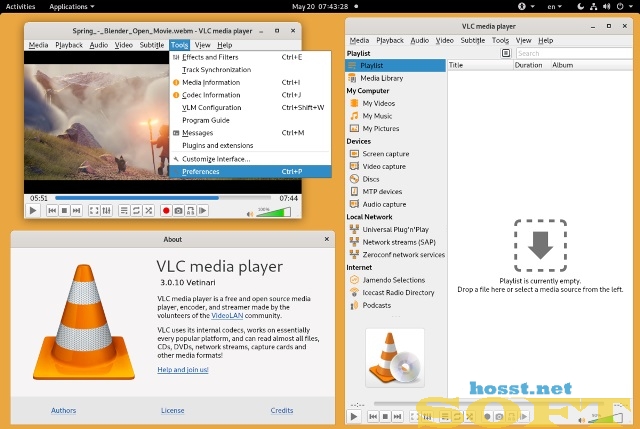Select Video capture device
640x429 pixels.
click(x=396, y=167)
